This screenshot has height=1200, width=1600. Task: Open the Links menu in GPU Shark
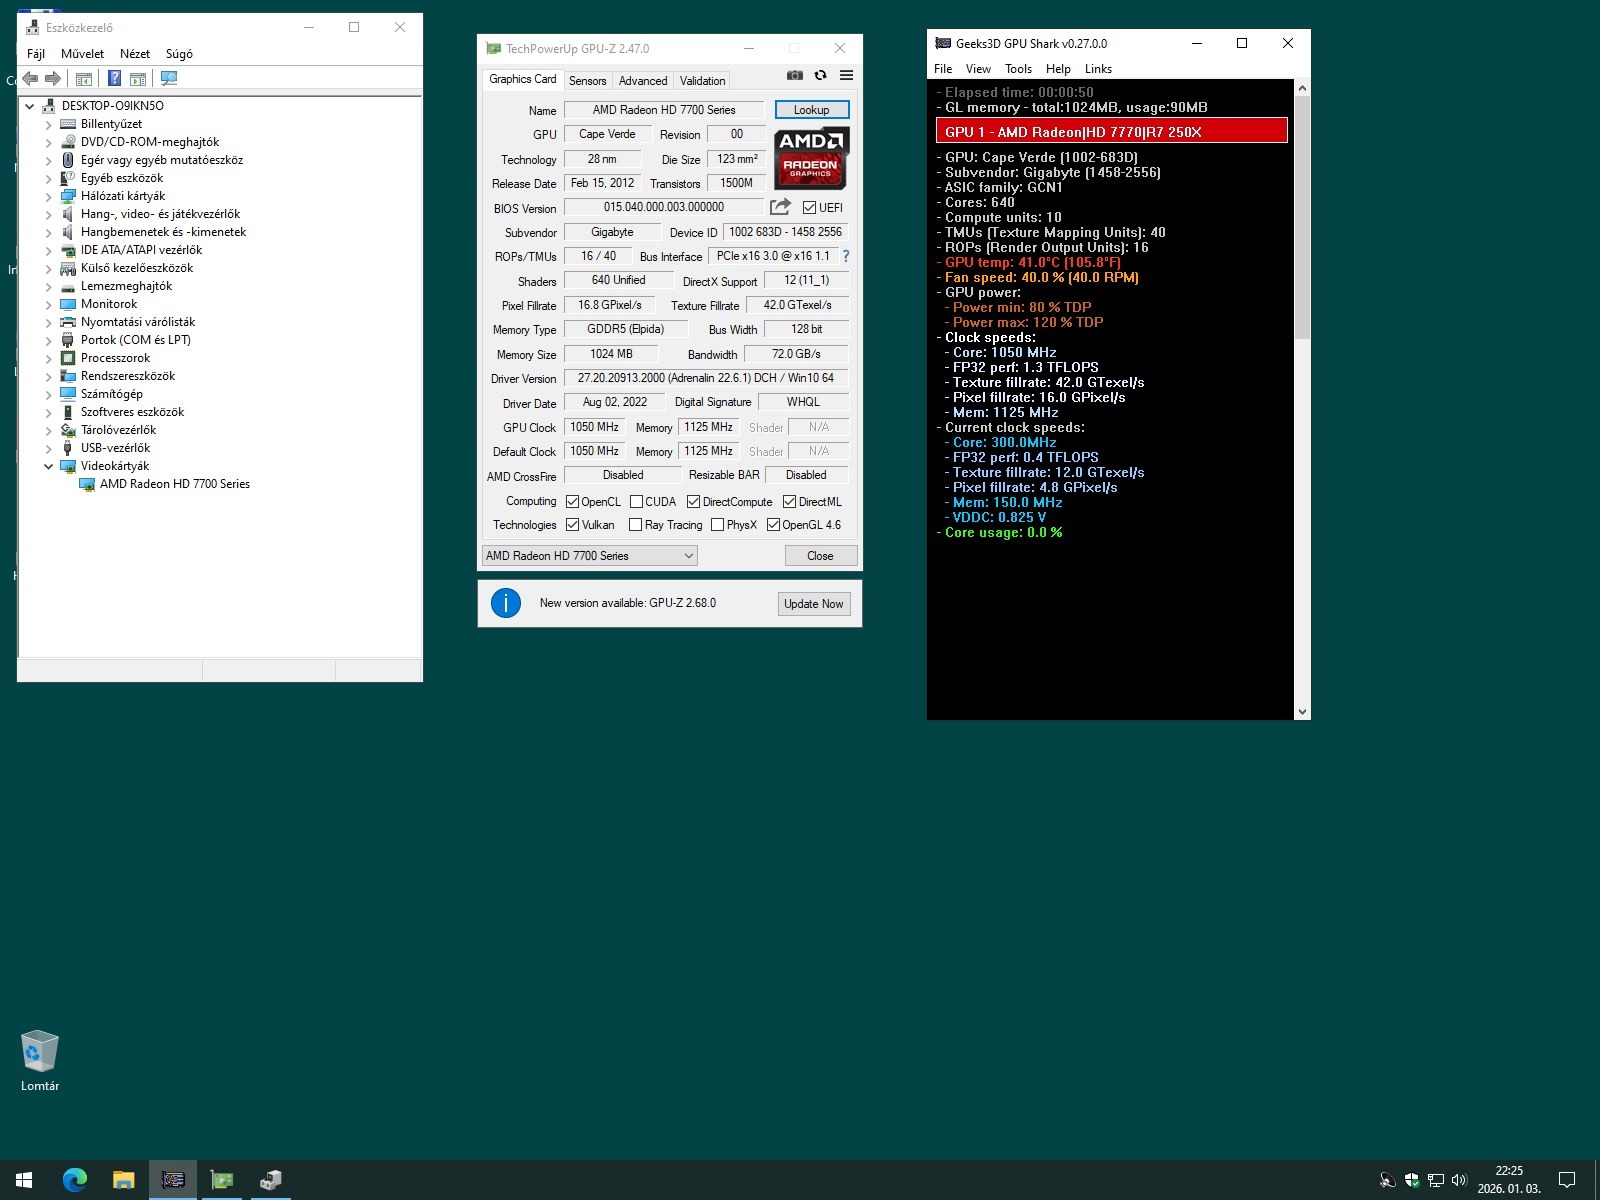pyautogui.click(x=1098, y=69)
